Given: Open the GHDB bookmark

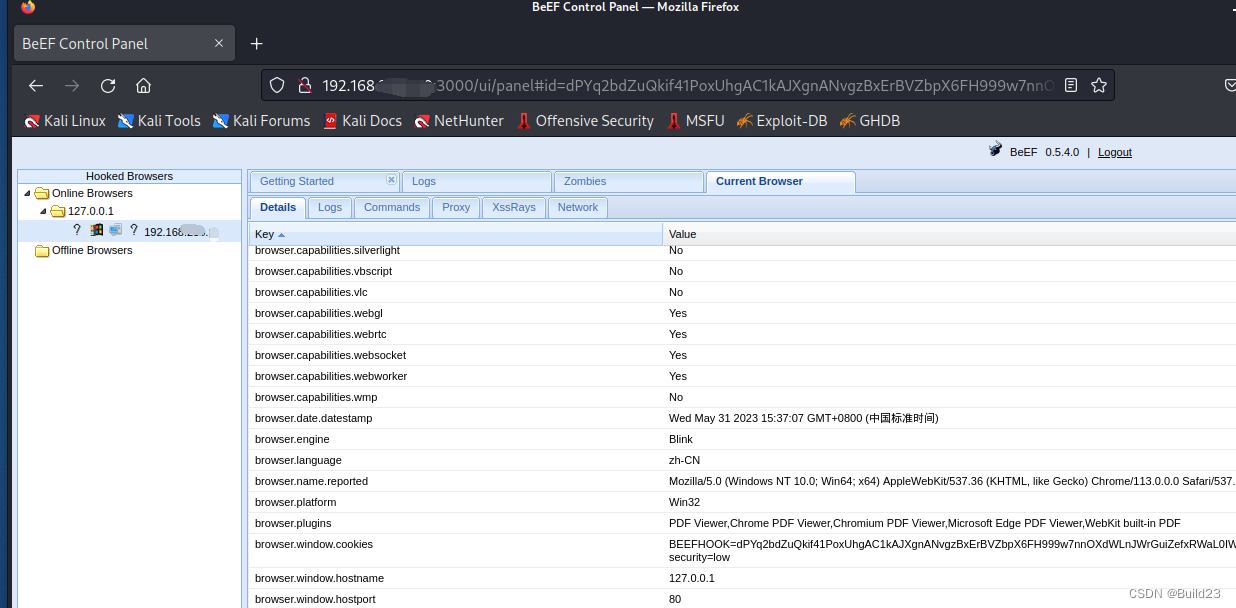Looking at the screenshot, I should pos(870,121).
